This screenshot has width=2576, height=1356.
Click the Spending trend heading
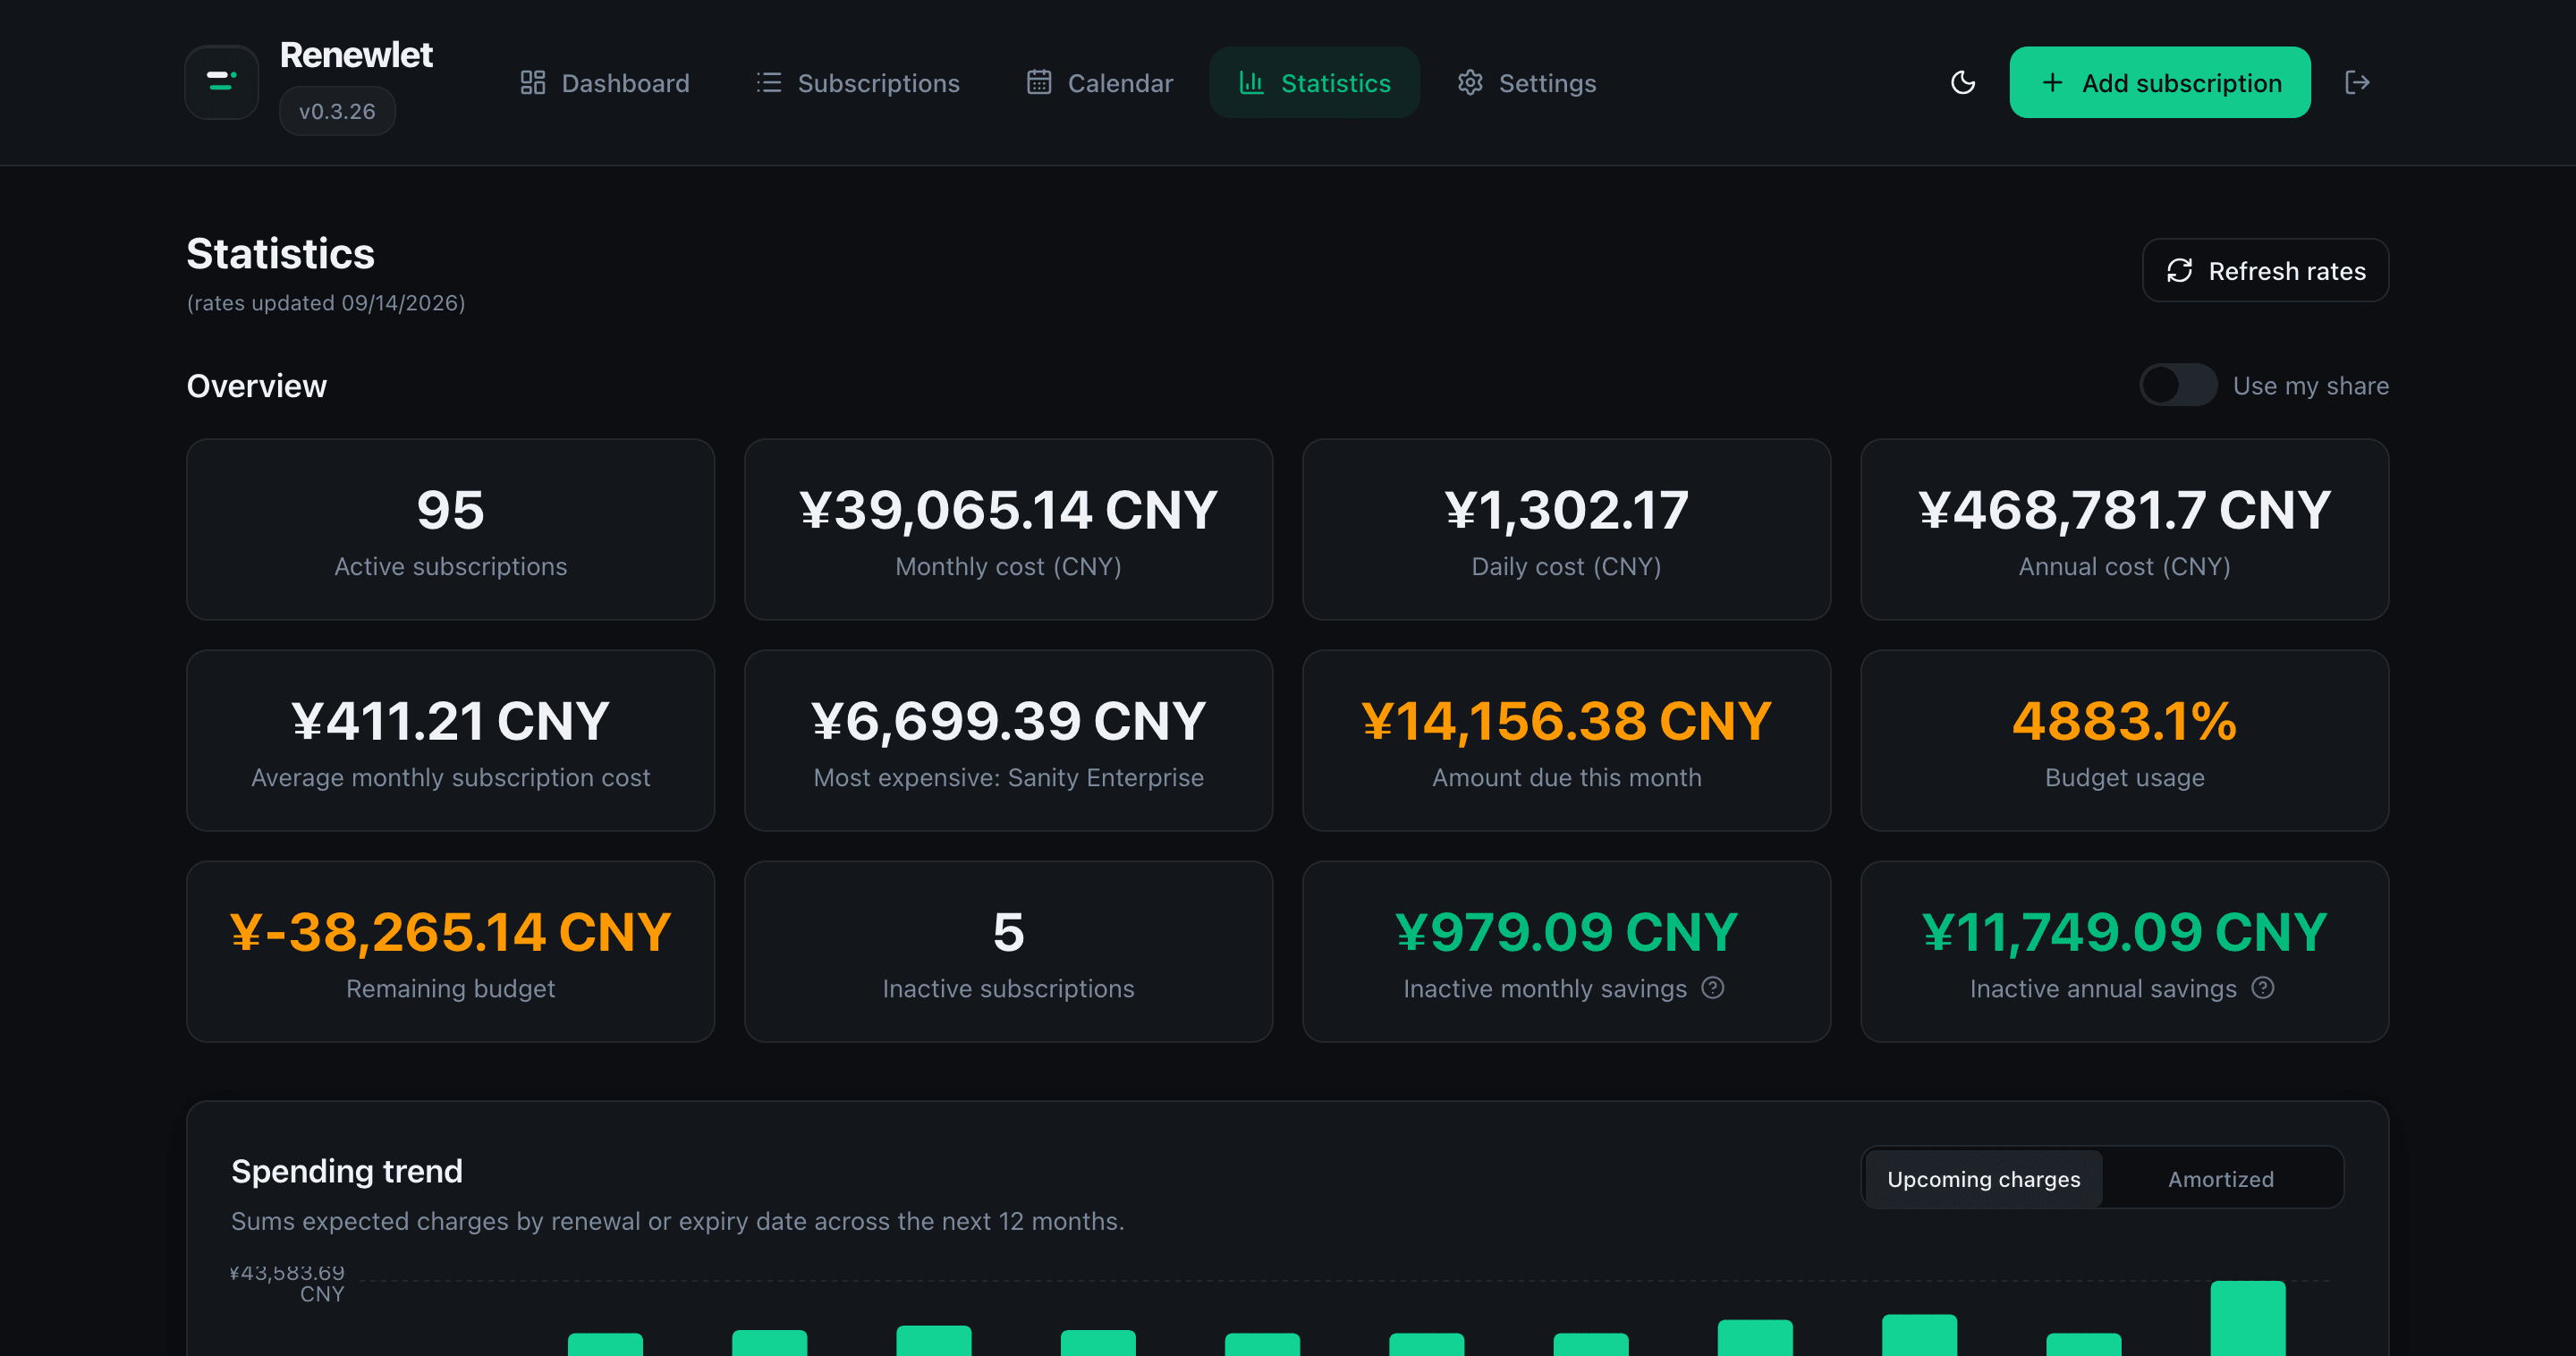(x=347, y=1171)
